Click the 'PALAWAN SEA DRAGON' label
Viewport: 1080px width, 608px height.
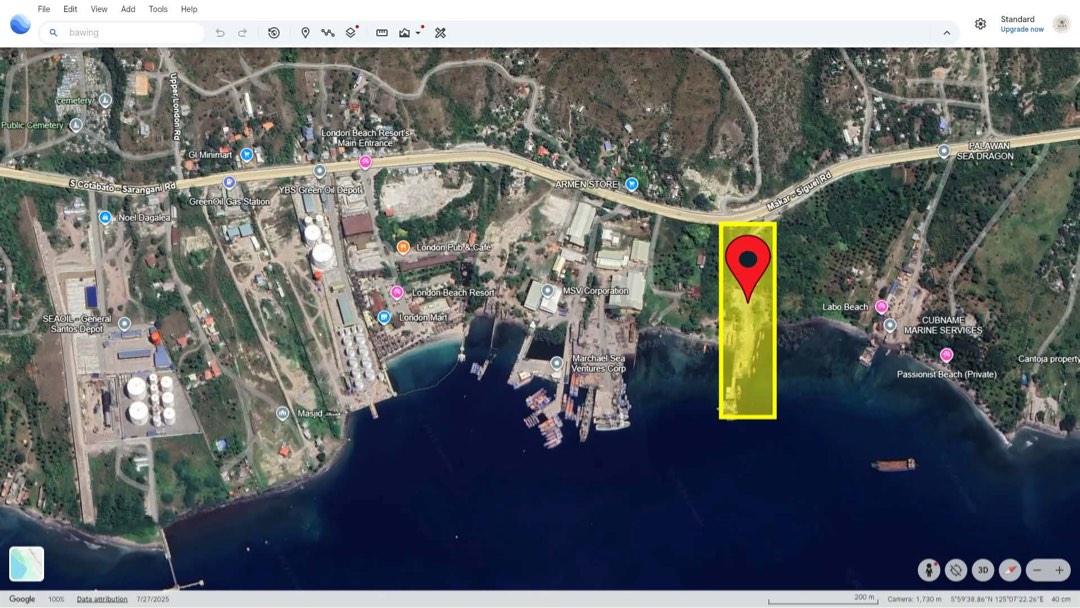click(x=985, y=151)
